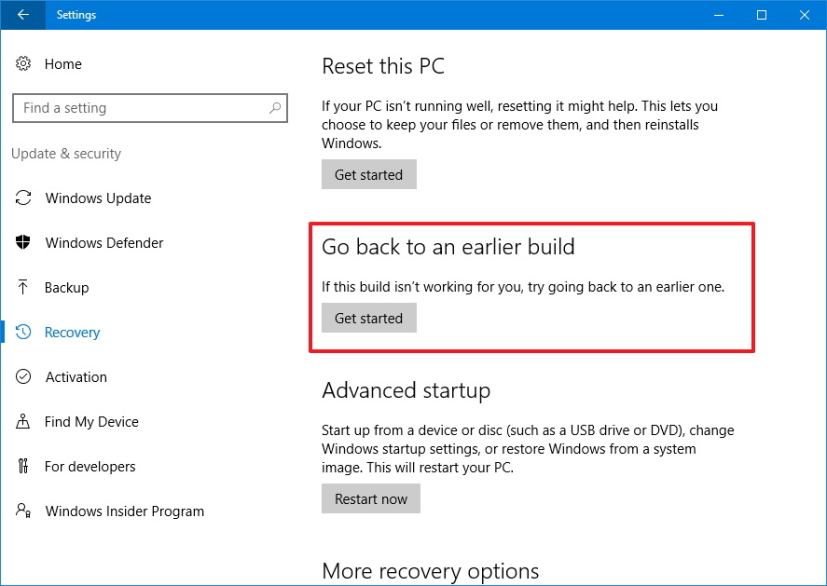The height and width of the screenshot is (586, 827).
Task: Navigate to Windows Update from the sidebar
Action: (x=98, y=198)
